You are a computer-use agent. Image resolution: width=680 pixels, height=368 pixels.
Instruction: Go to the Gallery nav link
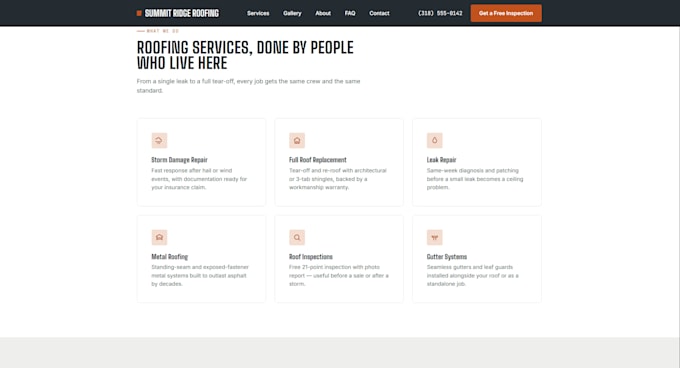292,13
